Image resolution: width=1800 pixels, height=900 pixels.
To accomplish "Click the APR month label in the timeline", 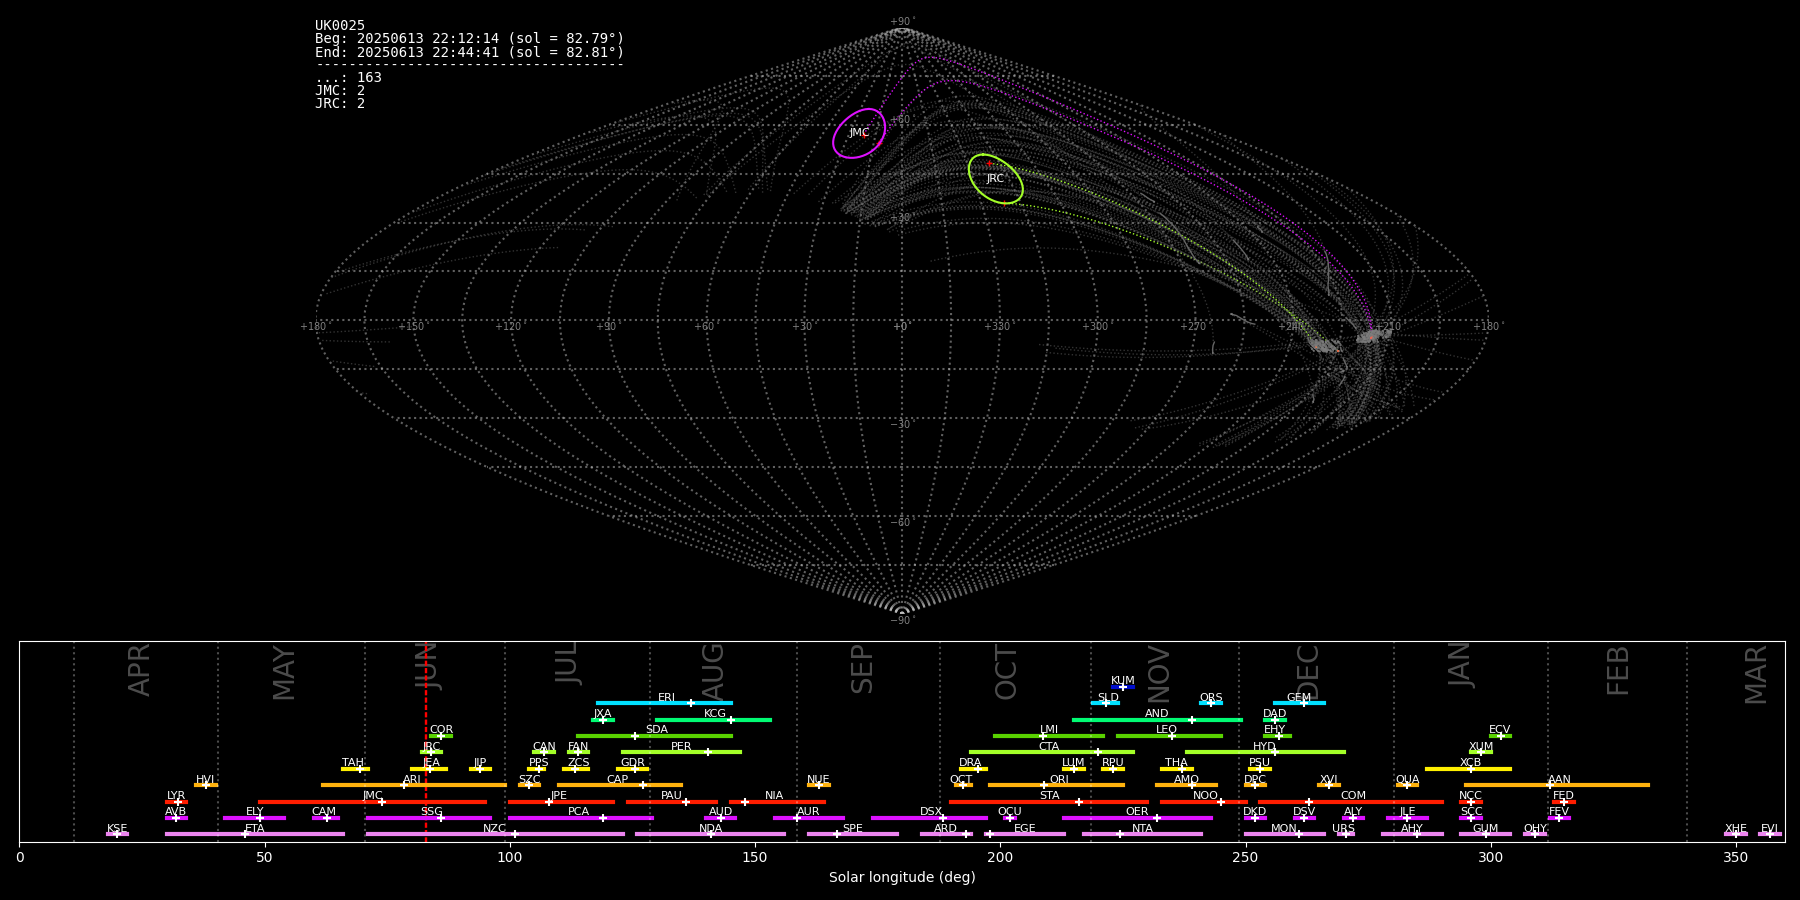I will click(x=139, y=670).
